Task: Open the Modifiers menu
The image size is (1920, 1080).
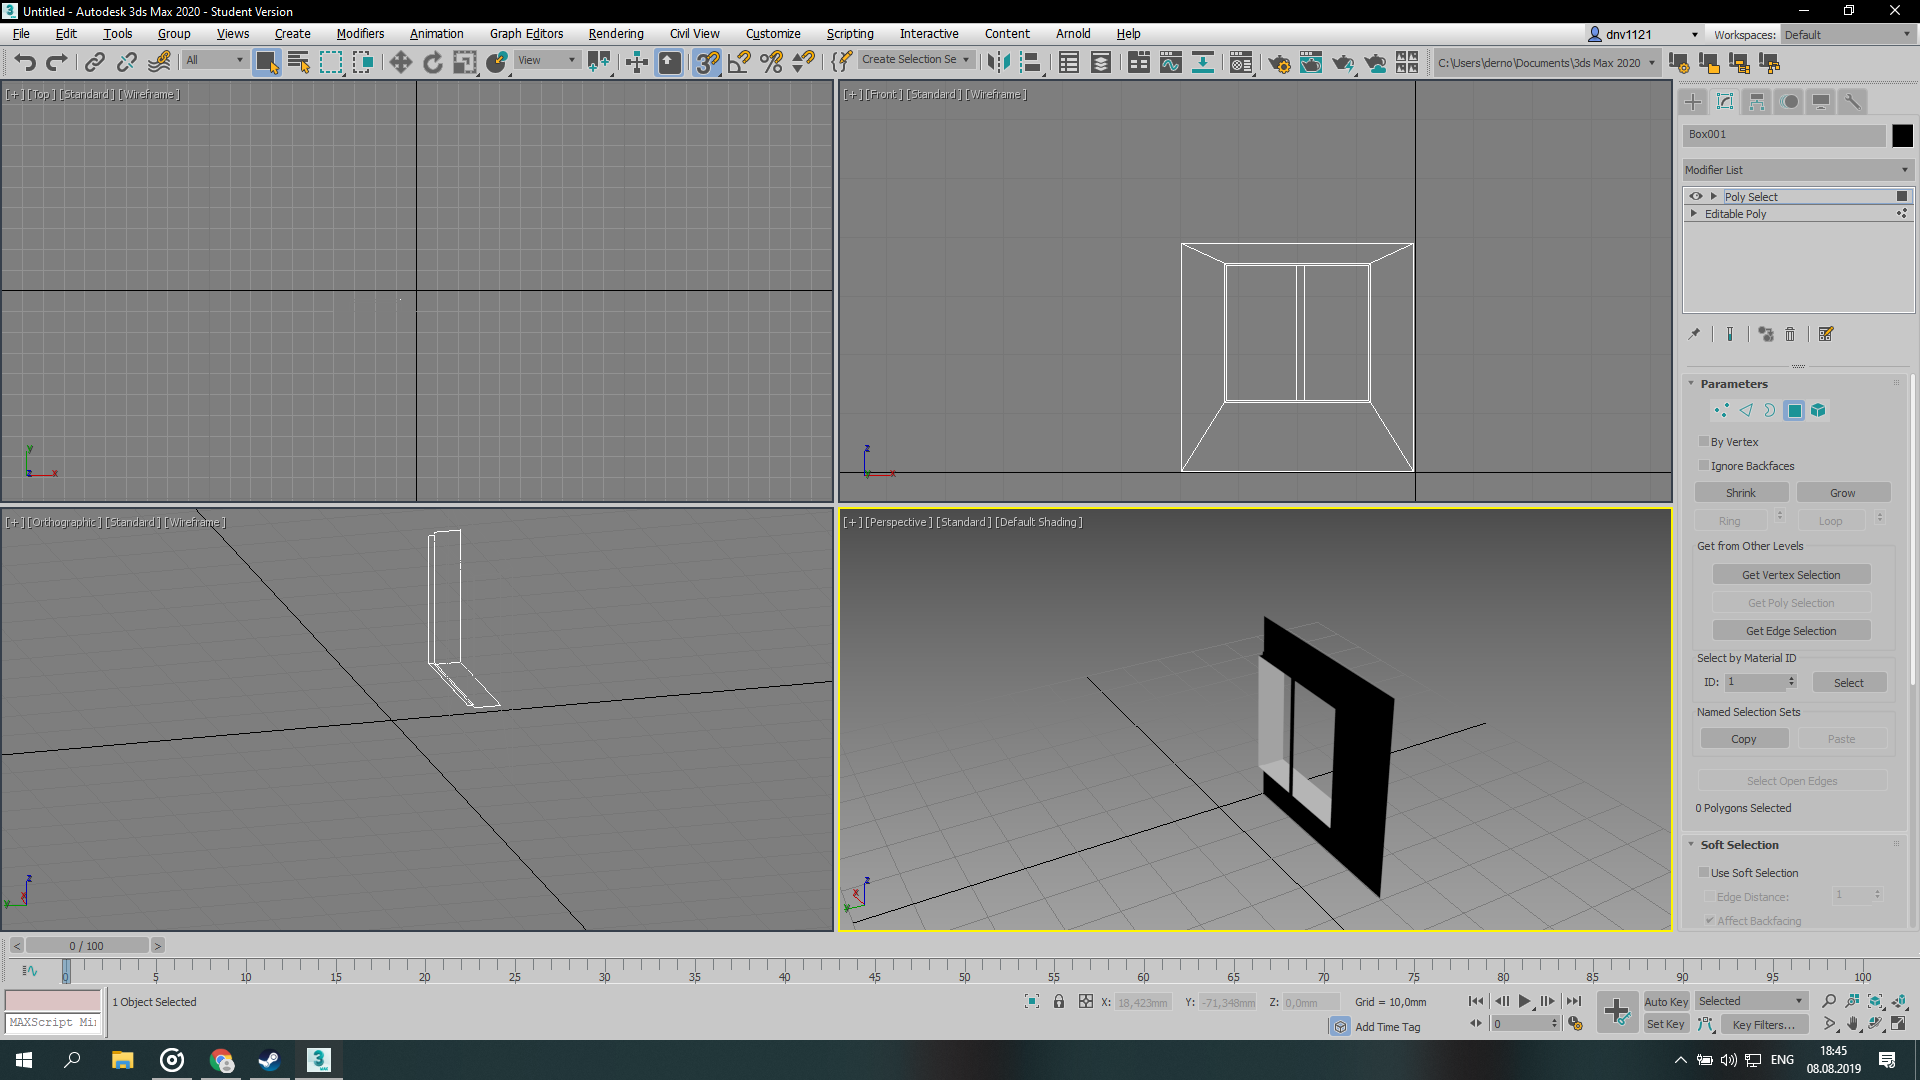Action: (360, 34)
